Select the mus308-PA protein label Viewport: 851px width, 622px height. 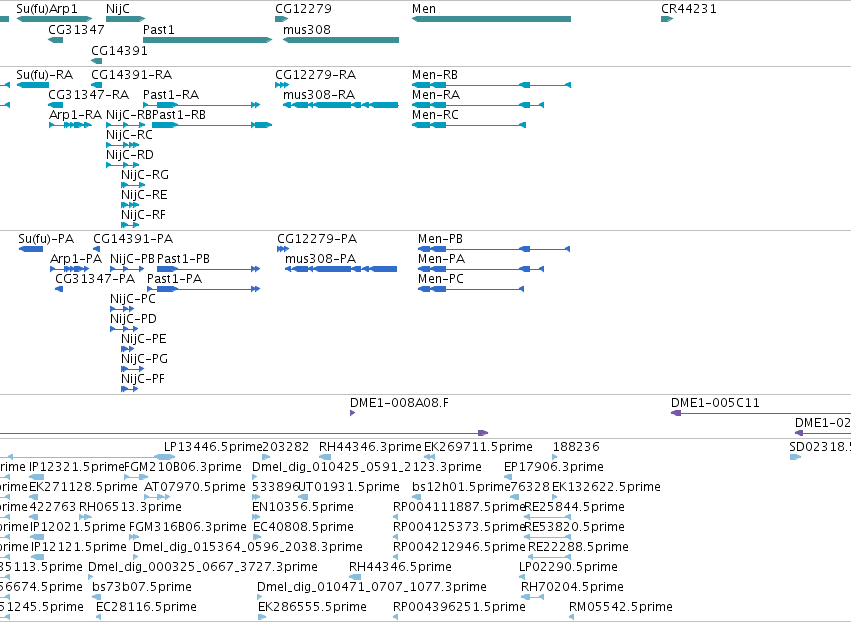320,259
